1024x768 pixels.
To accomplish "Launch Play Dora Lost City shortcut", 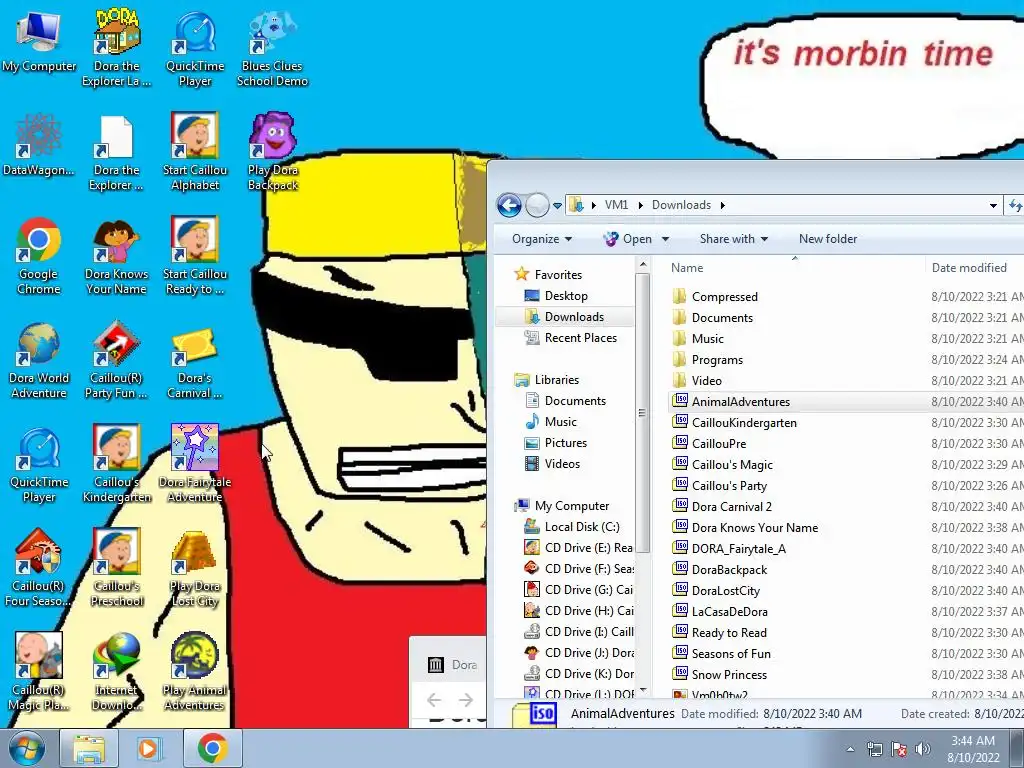I will 195,567.
